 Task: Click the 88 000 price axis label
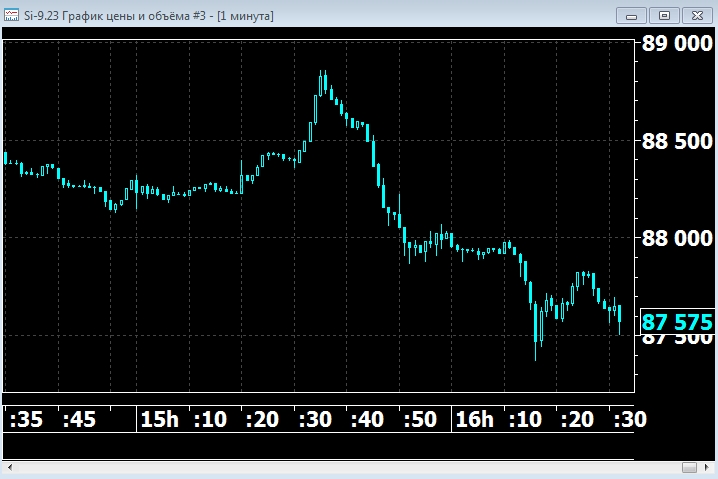click(676, 238)
